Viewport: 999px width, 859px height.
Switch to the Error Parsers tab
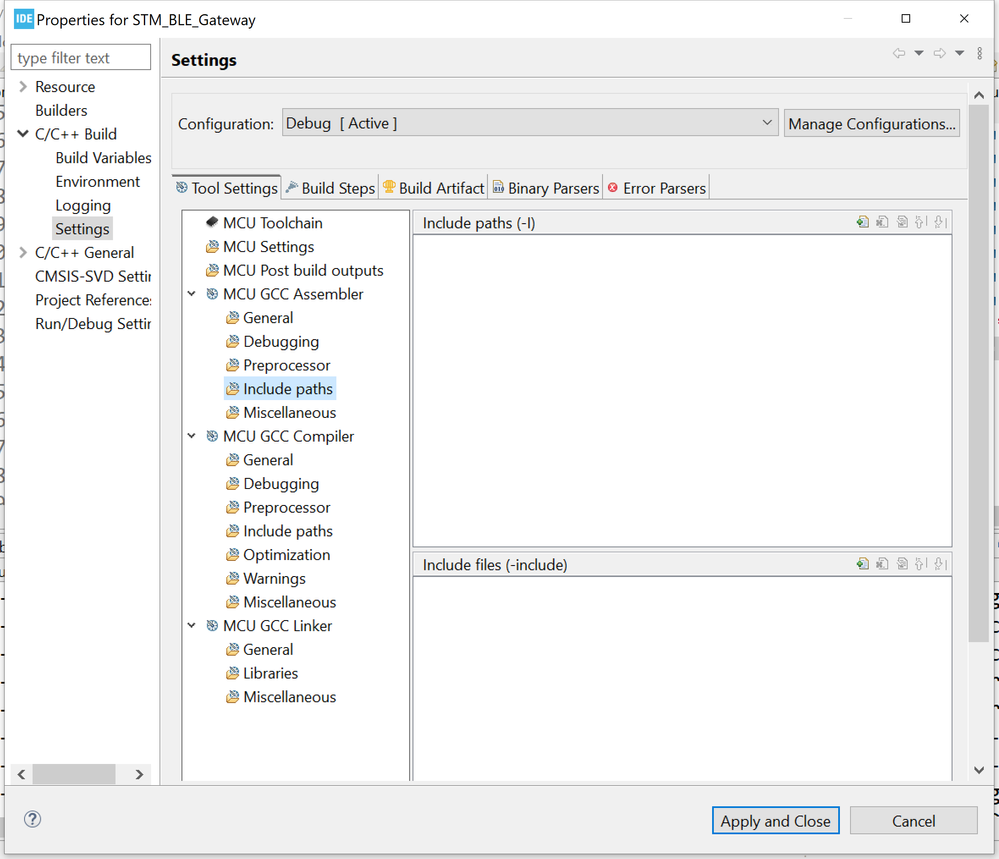[657, 188]
